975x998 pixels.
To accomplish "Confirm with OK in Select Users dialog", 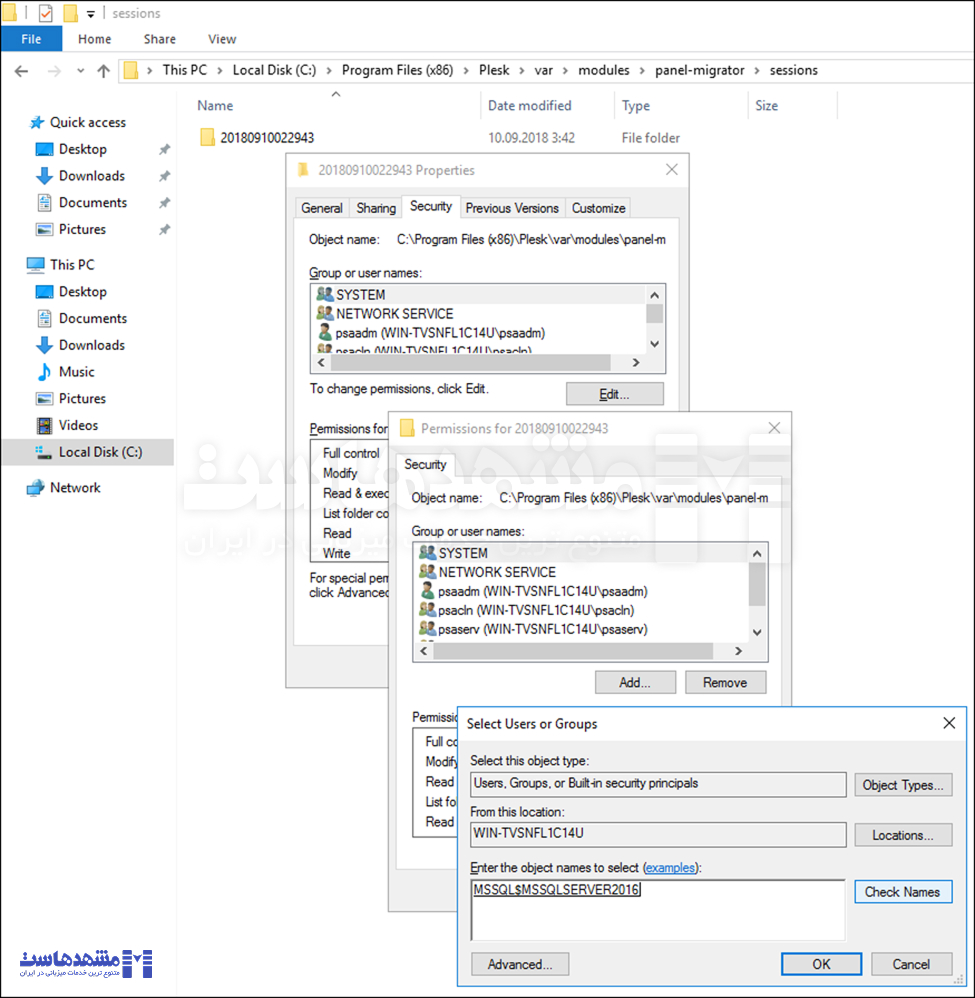I will point(822,964).
